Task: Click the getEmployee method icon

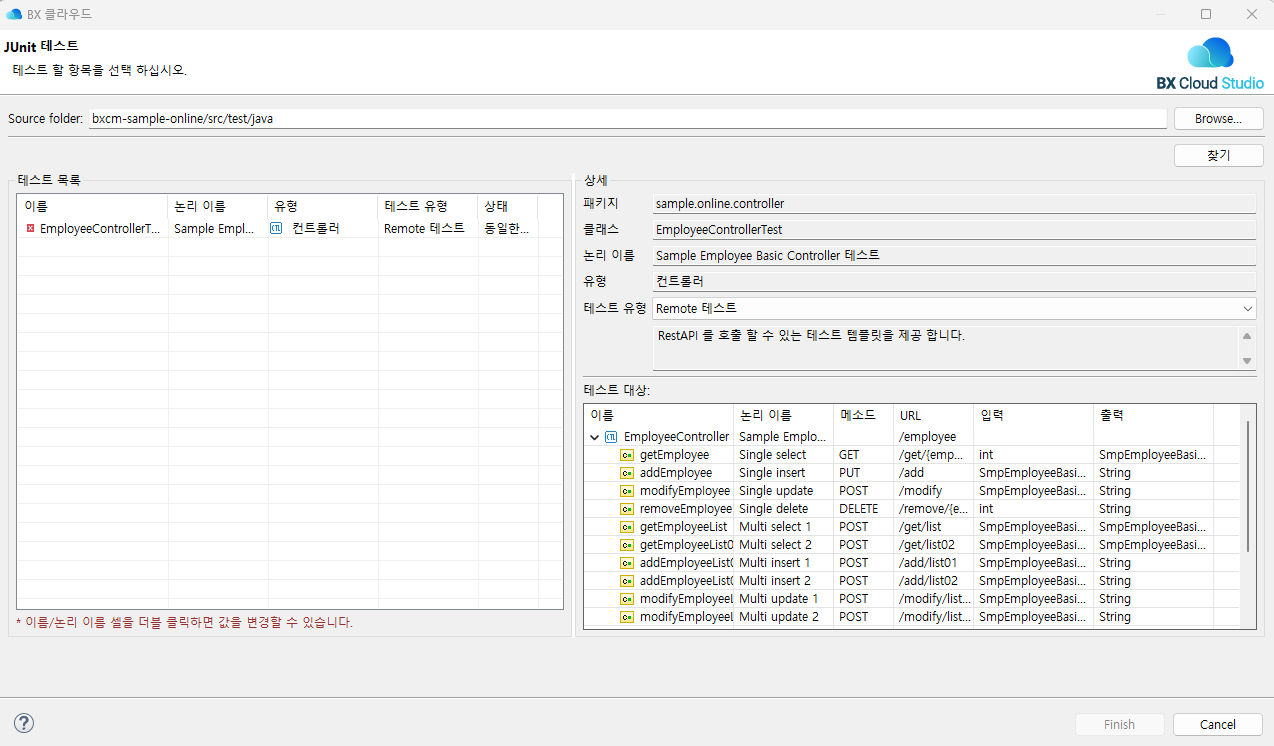Action: [x=627, y=455]
